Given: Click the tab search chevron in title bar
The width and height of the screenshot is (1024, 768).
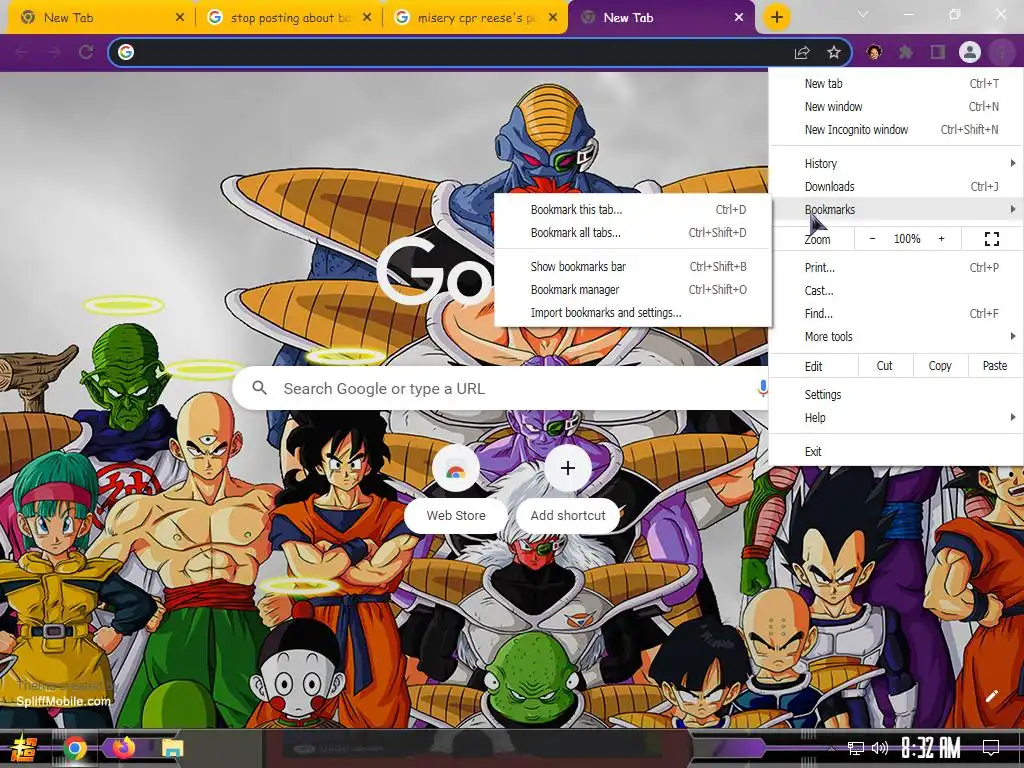Looking at the screenshot, I should click(863, 14).
